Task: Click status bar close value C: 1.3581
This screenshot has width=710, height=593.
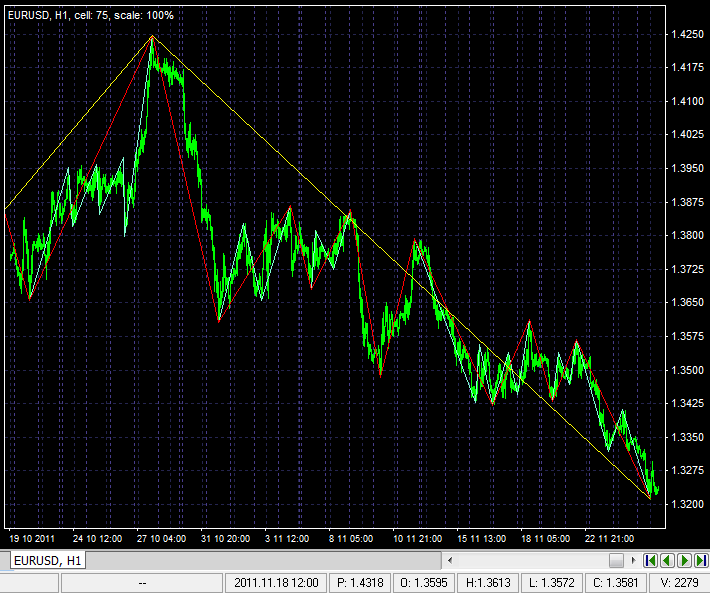Action: [x=615, y=583]
